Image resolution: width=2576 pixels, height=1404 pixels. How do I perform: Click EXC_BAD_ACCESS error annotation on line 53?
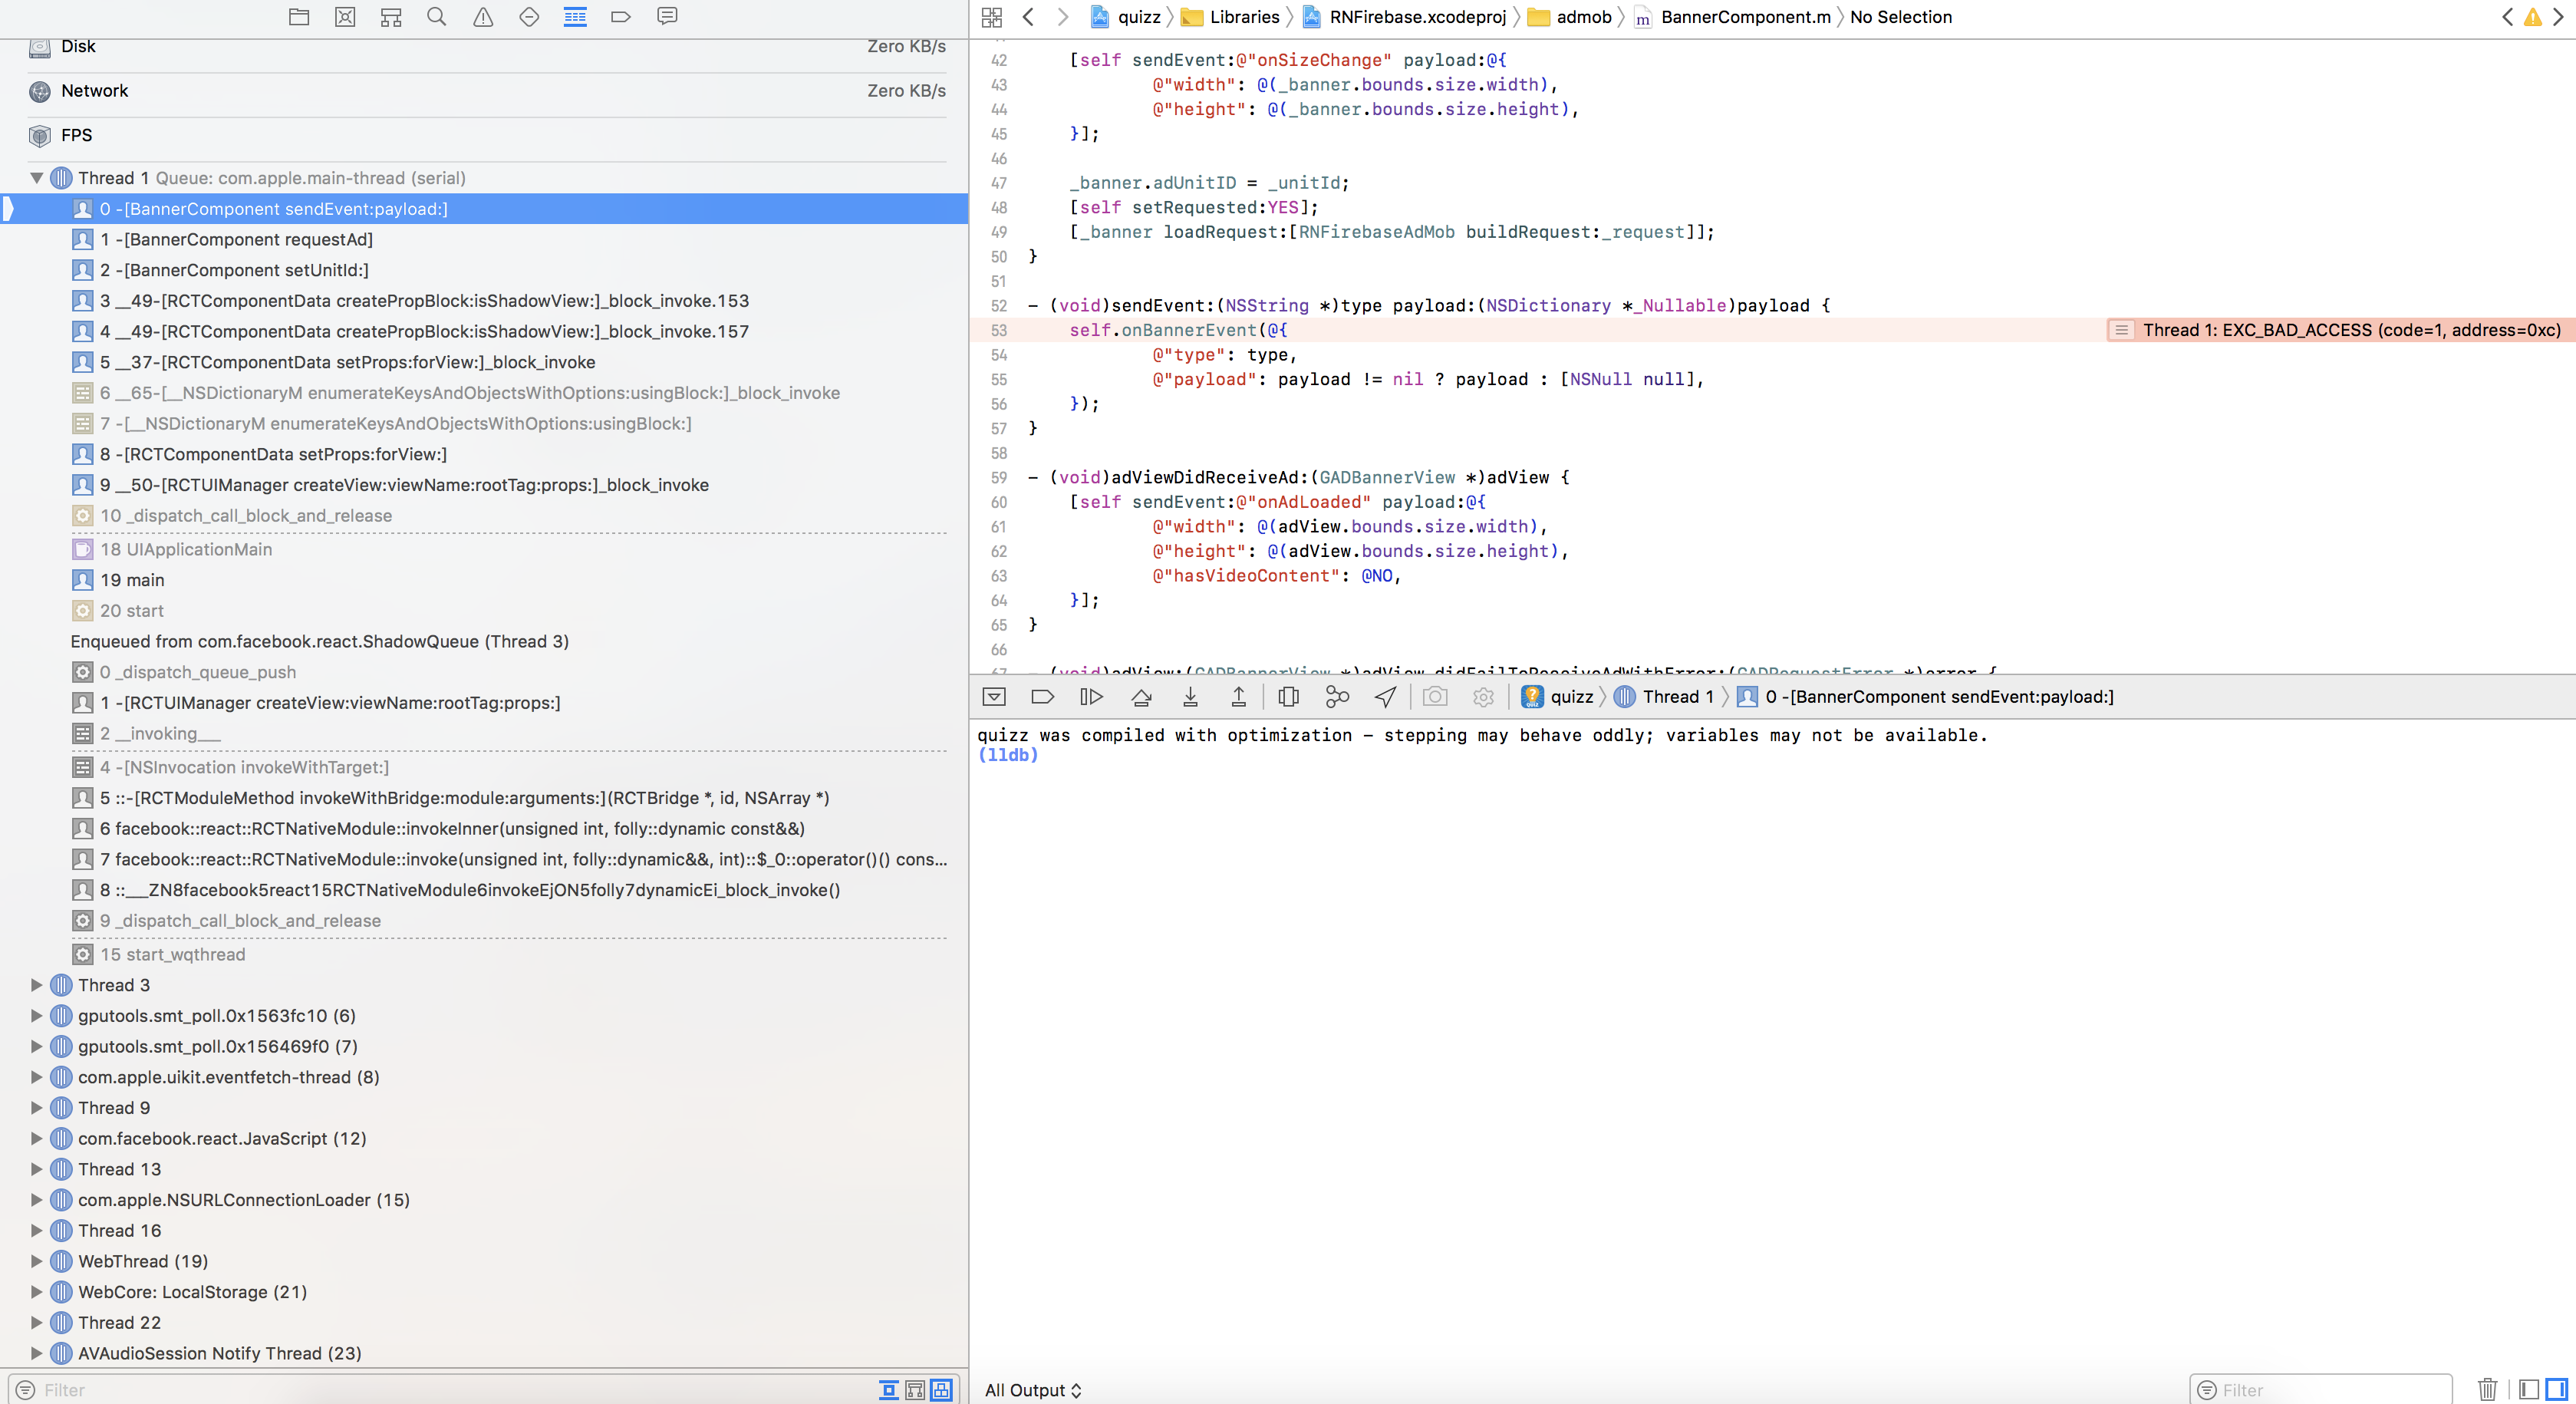(x=2350, y=330)
